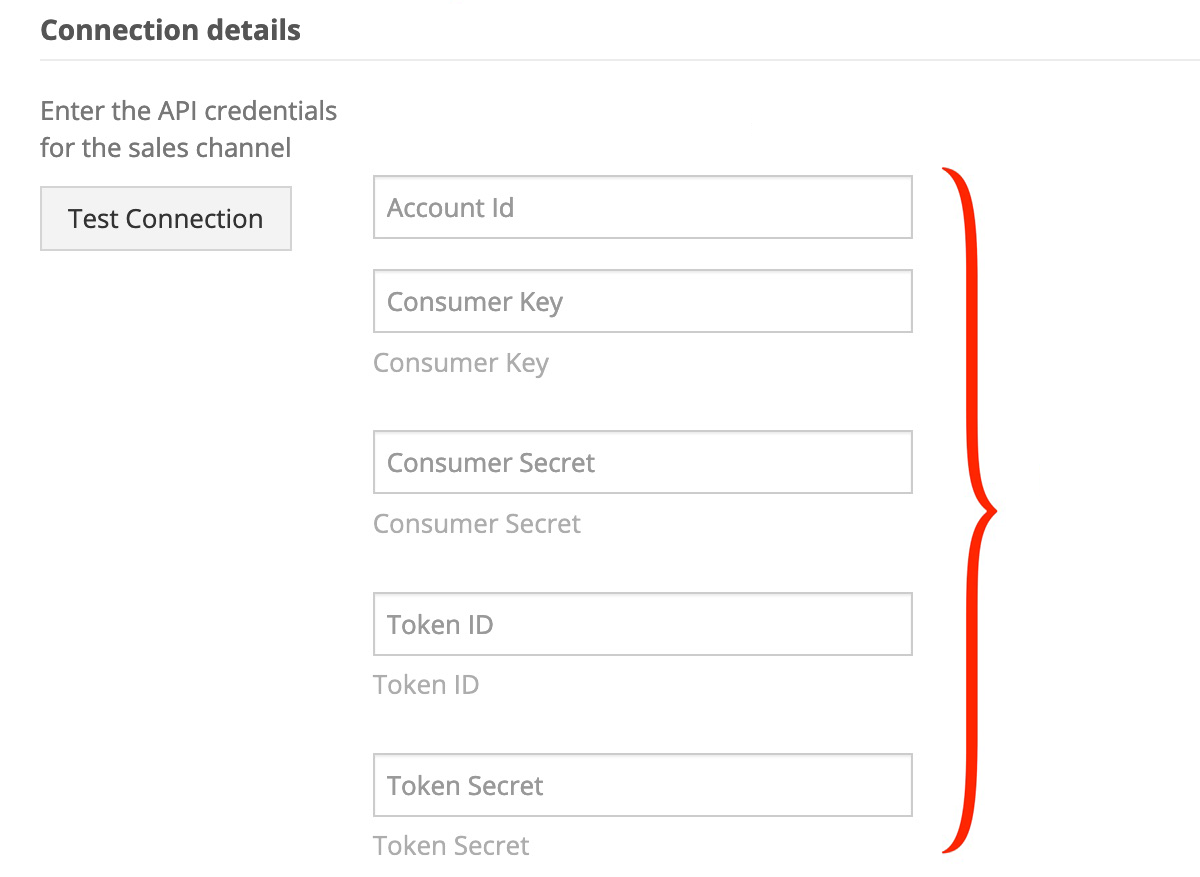
Task: Focus the Account Id input field
Action: [x=642, y=207]
